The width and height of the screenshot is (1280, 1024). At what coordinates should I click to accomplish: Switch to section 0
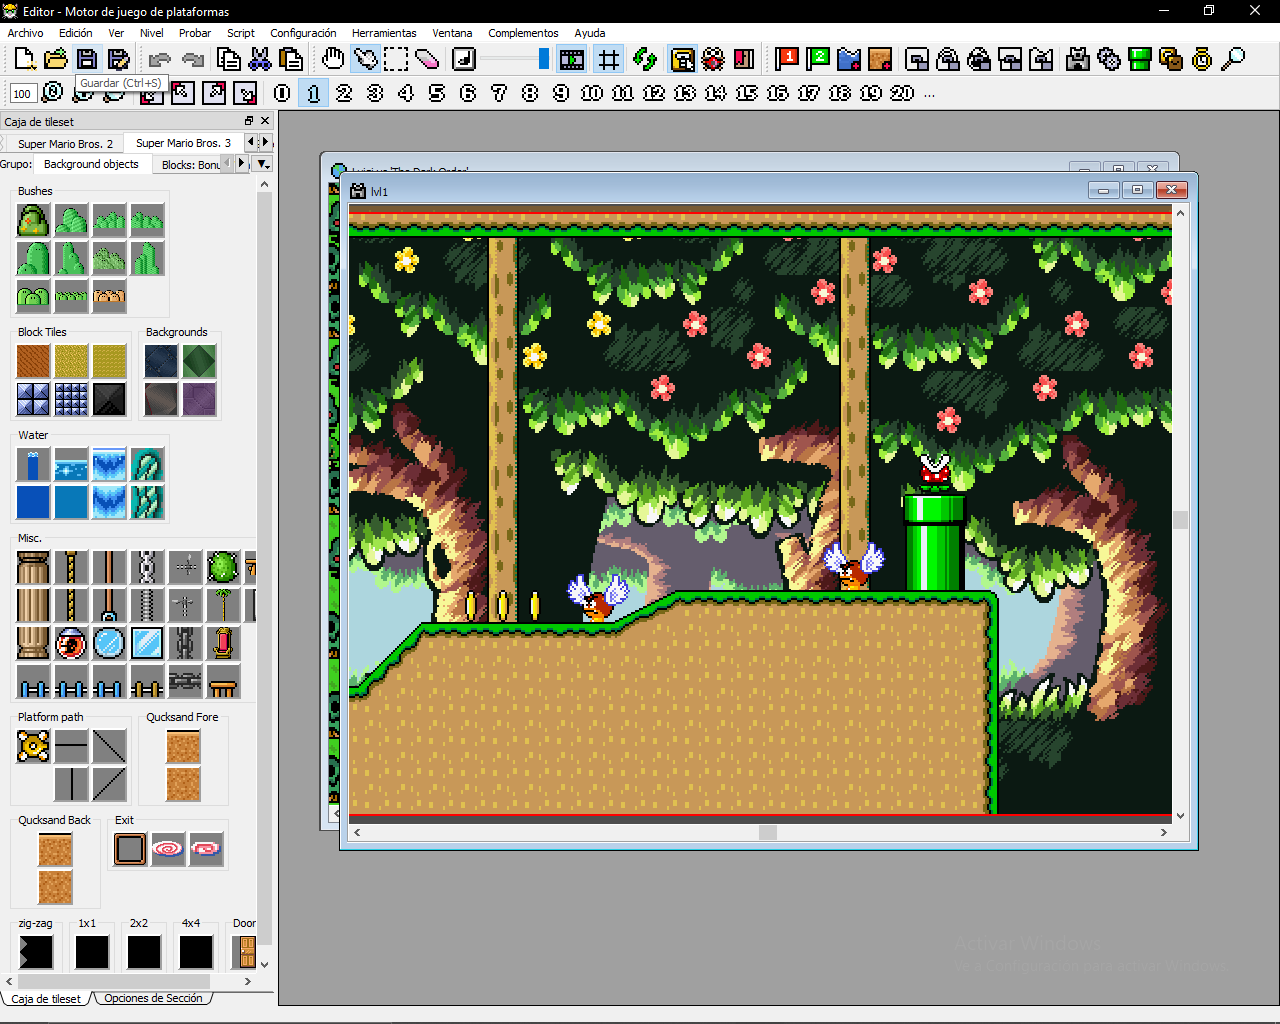tap(282, 93)
